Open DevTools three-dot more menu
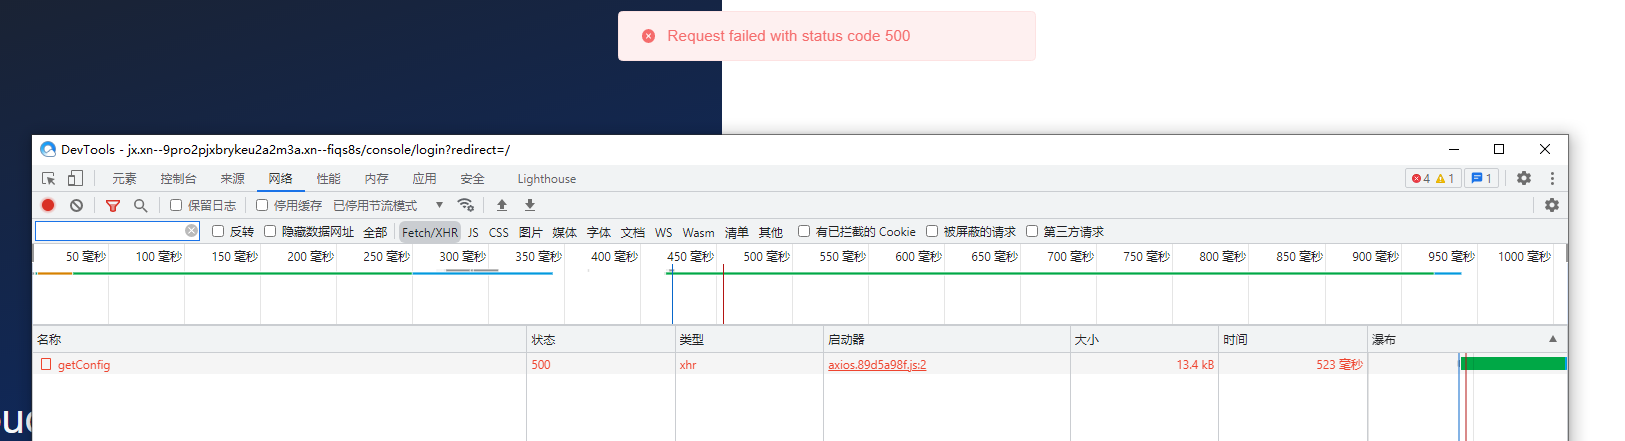 (x=1552, y=178)
